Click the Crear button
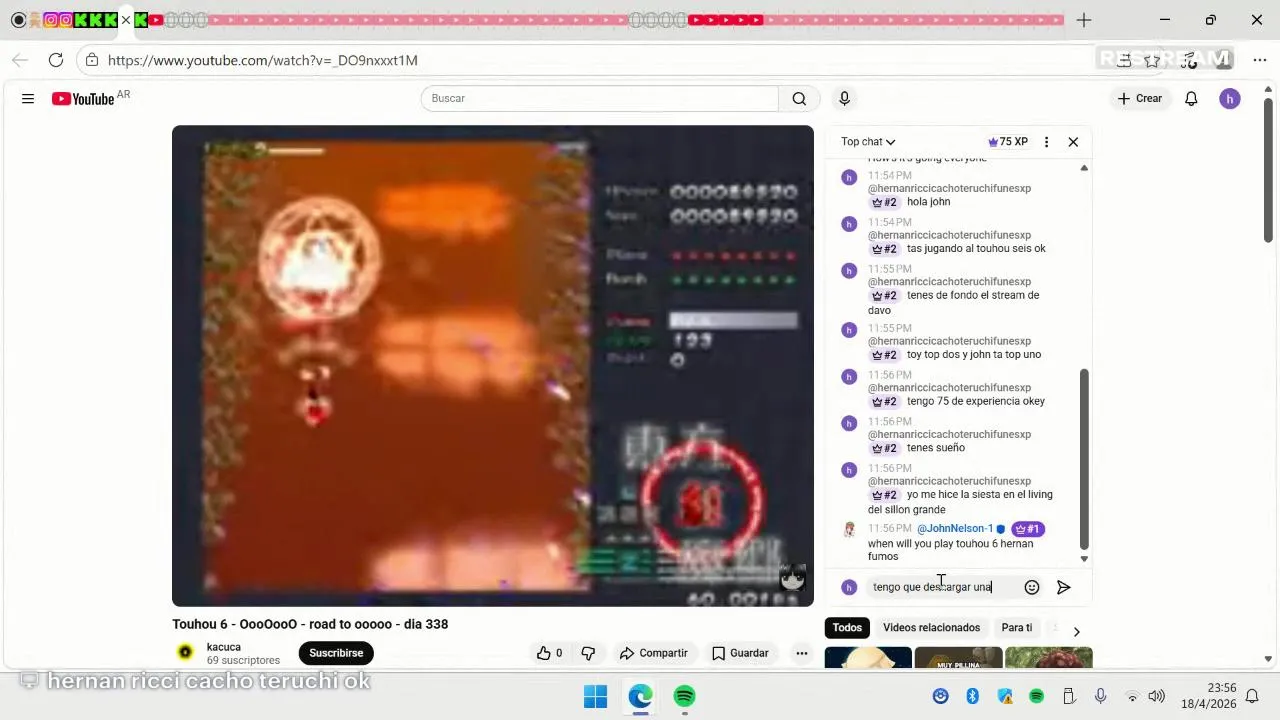1280x720 pixels. [x=1140, y=98]
